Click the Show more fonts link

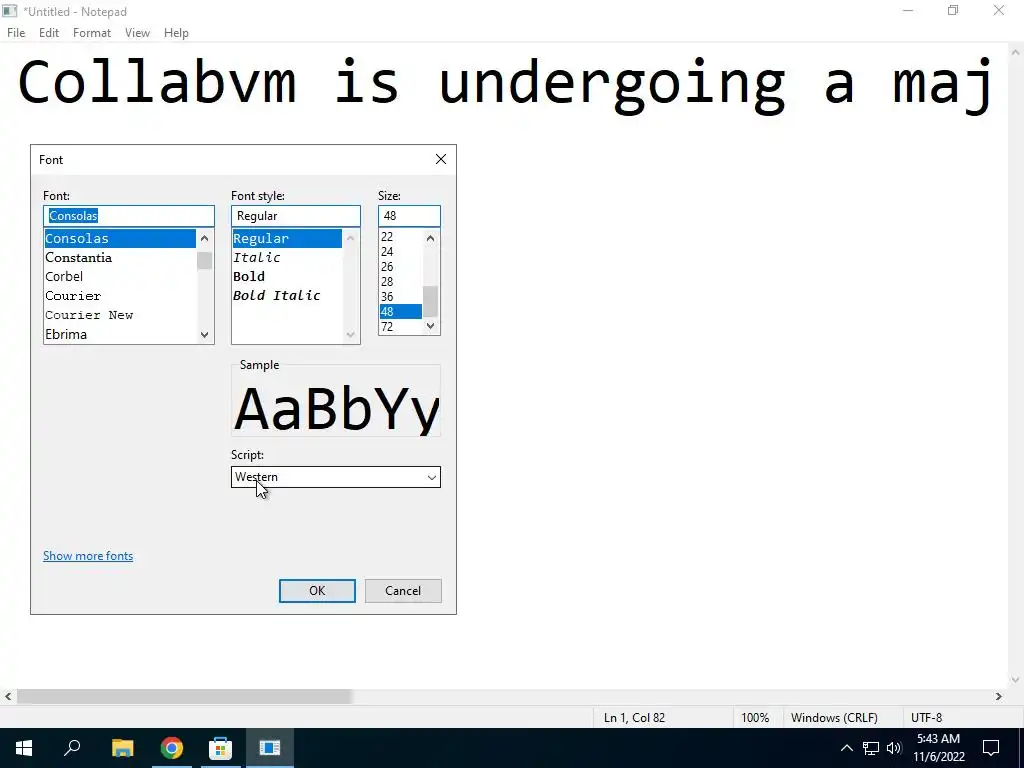[x=88, y=556]
